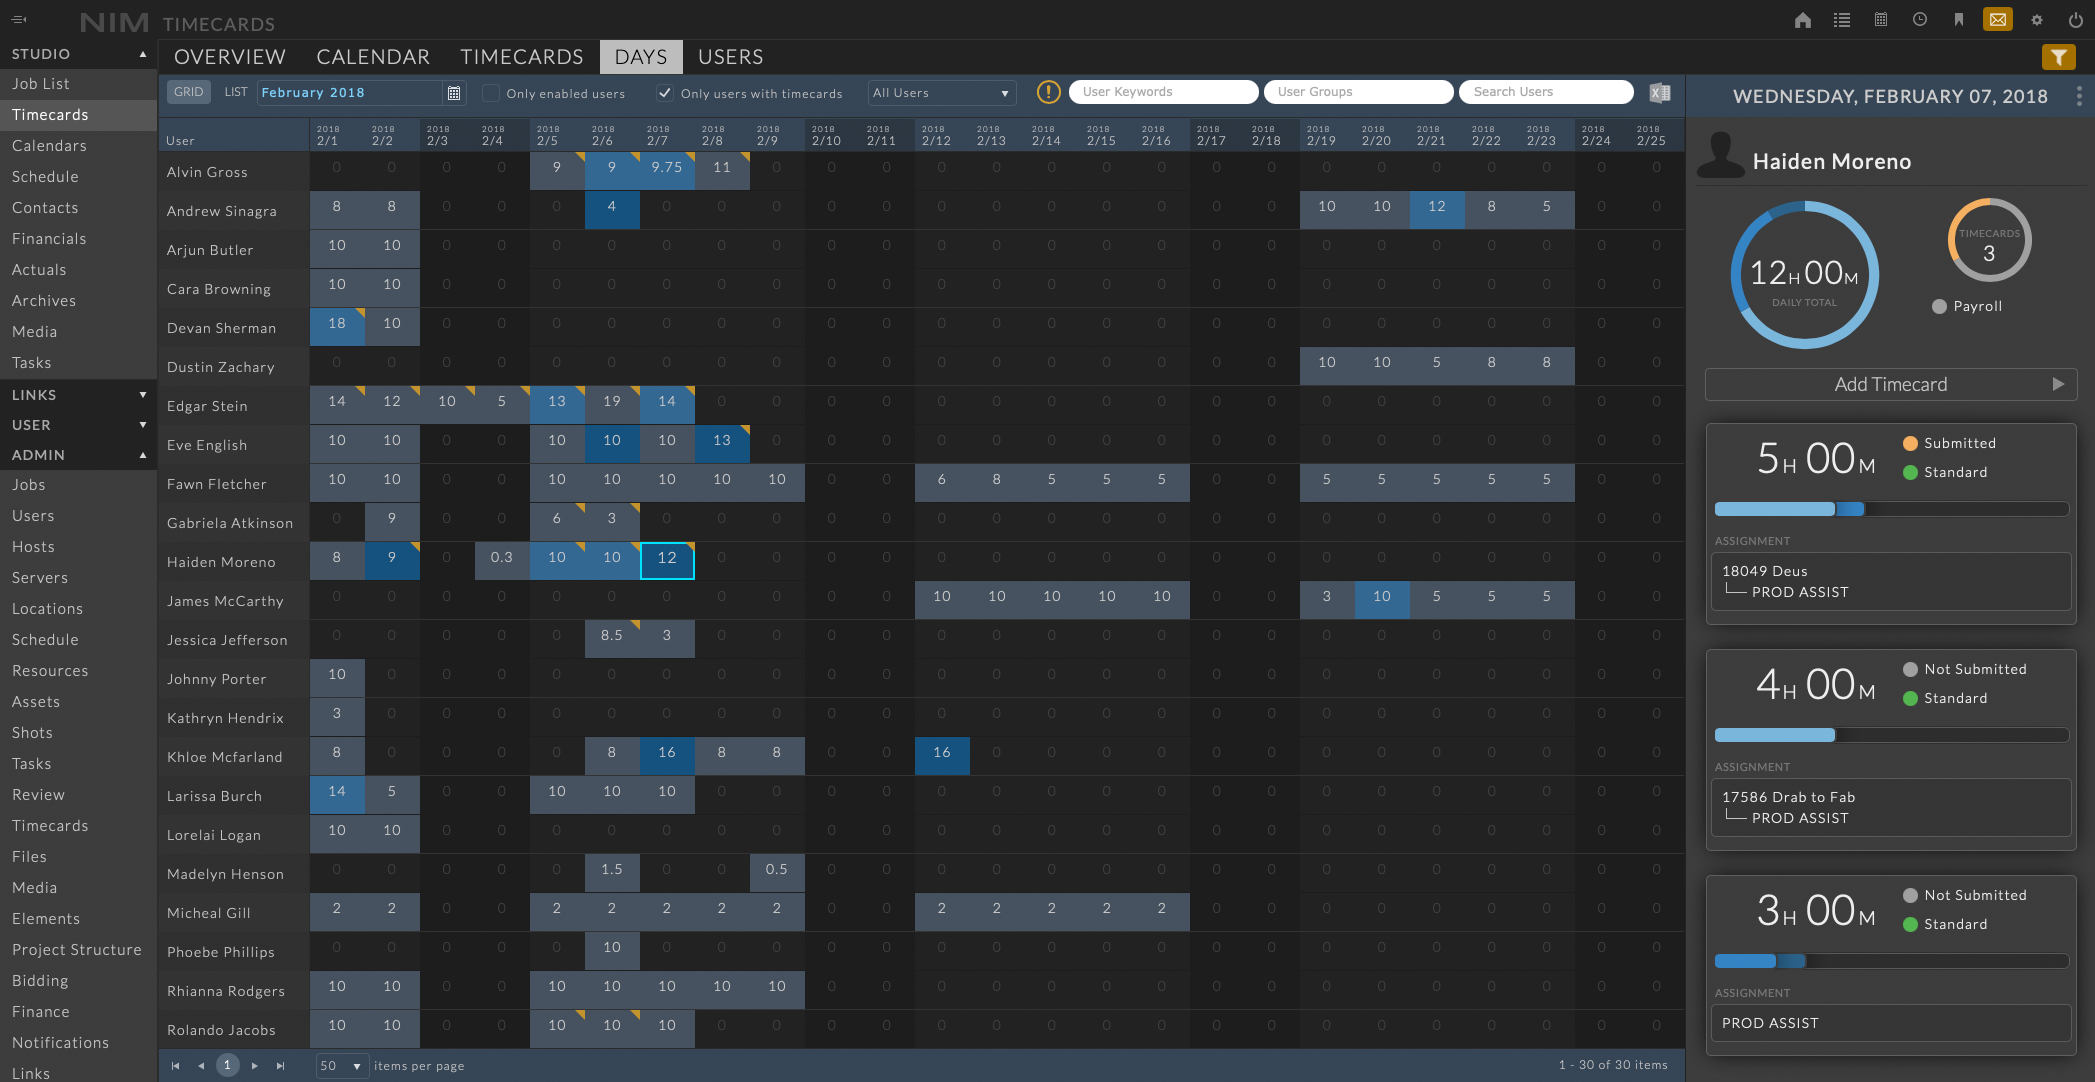Click the power logout icon
2095x1082 pixels.
2075,20
